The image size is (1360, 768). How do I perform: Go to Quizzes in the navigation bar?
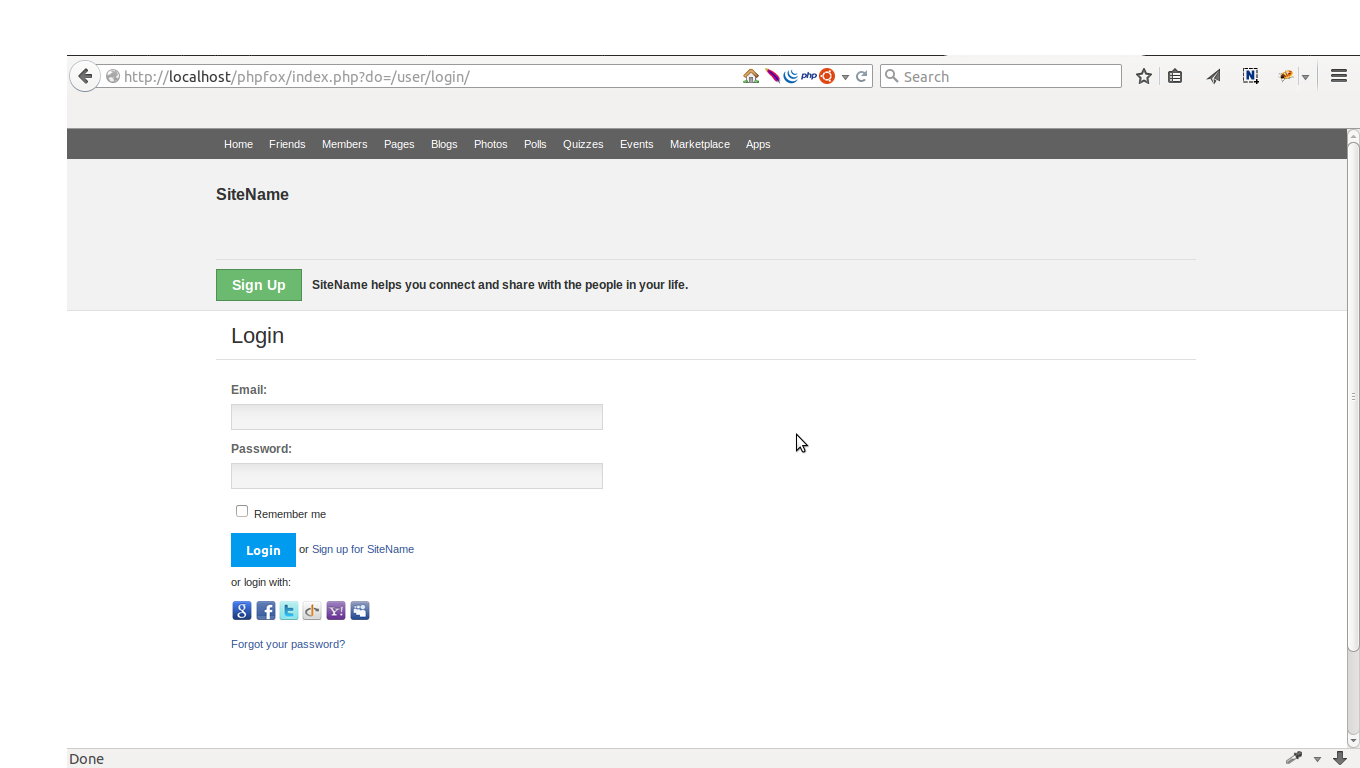pyautogui.click(x=583, y=144)
